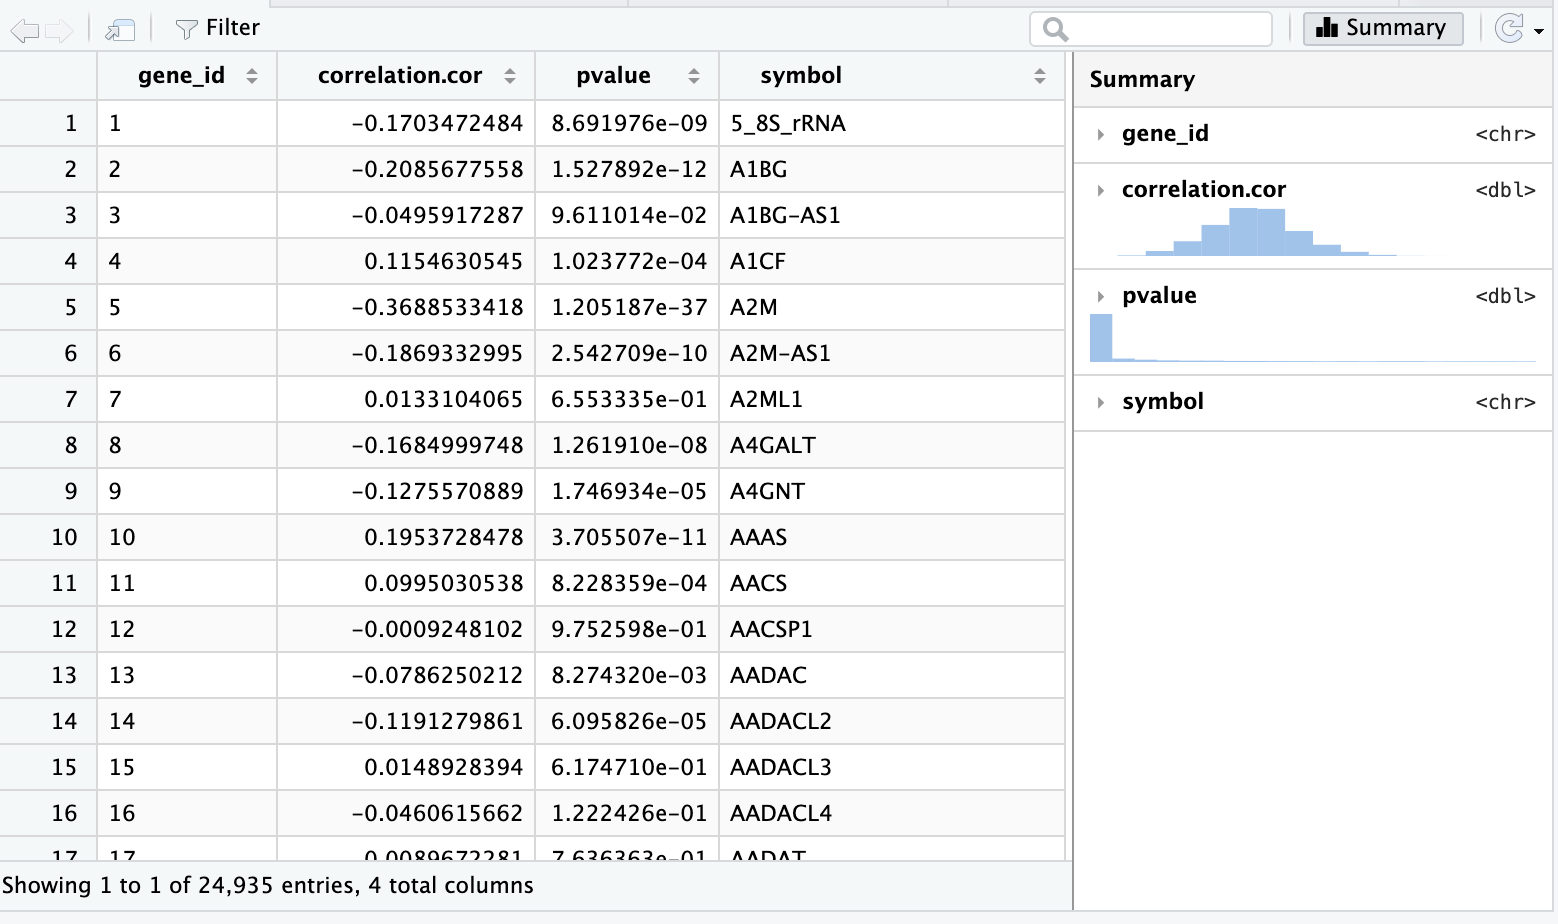
Task: Click the forward navigation arrow
Action: 59,30
